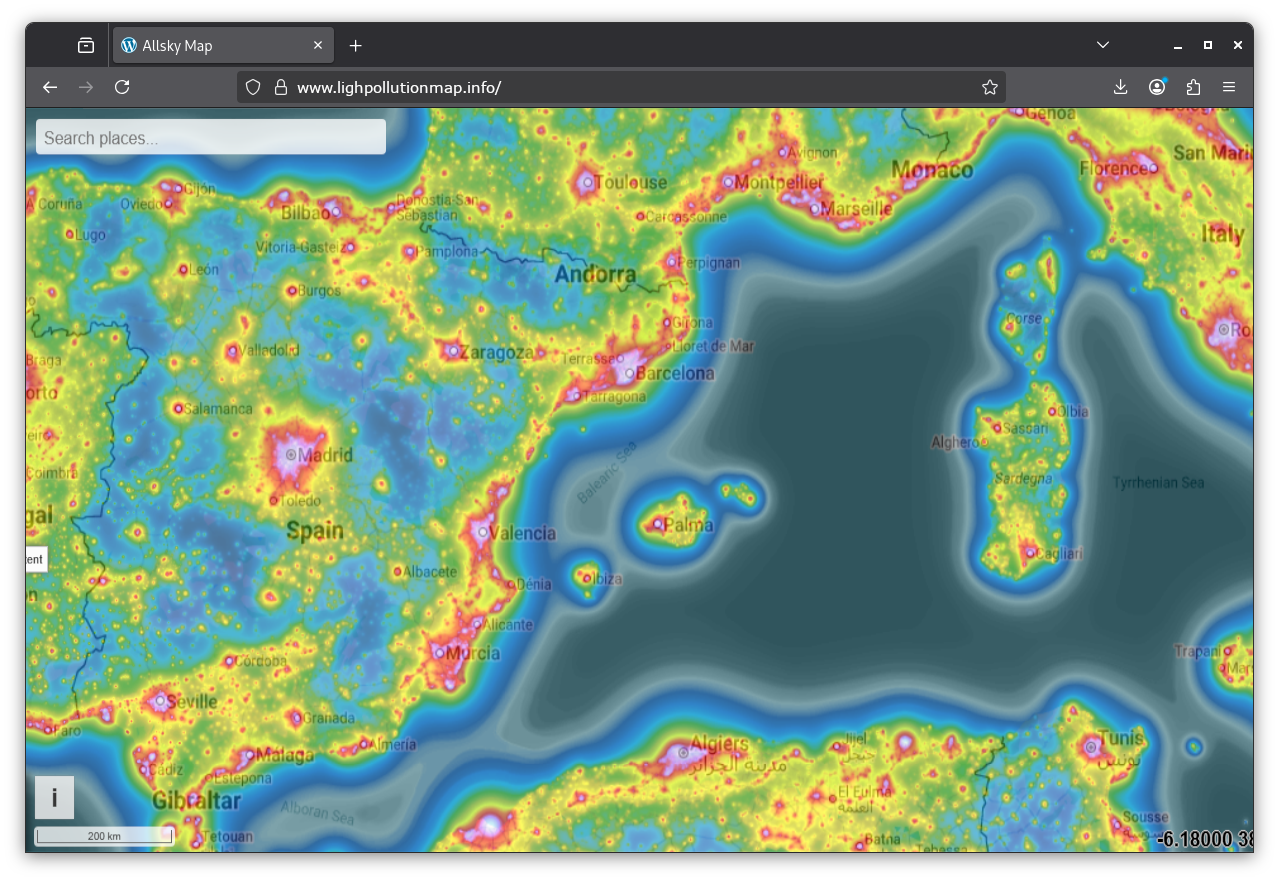Go back using the back arrow
Viewport: 1279px width, 881px height.
click(x=50, y=87)
